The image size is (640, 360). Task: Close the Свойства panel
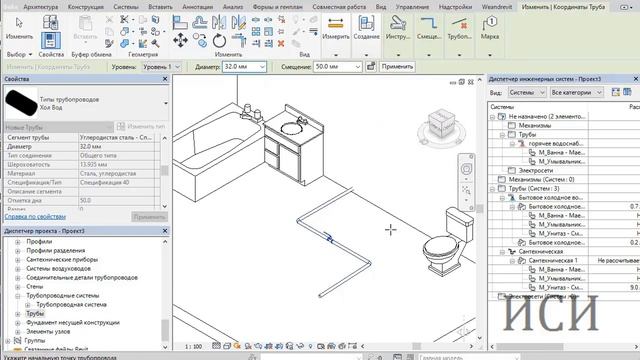tap(165, 79)
